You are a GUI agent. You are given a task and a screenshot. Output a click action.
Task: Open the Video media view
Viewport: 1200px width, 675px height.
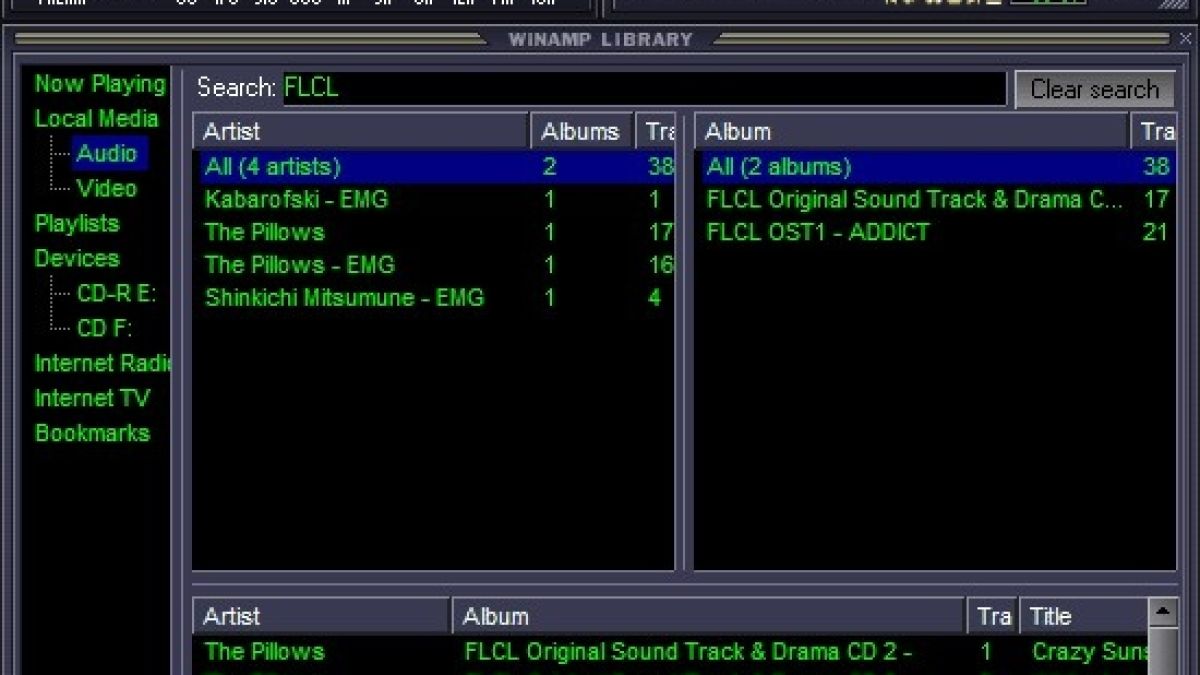tap(106, 188)
